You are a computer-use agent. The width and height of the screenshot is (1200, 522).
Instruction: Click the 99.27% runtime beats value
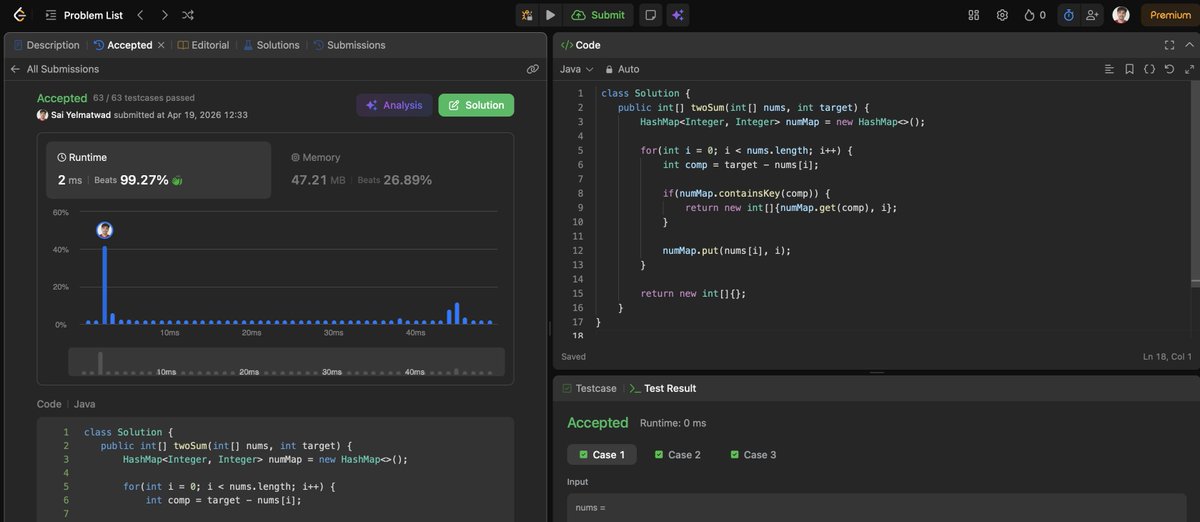coord(144,180)
